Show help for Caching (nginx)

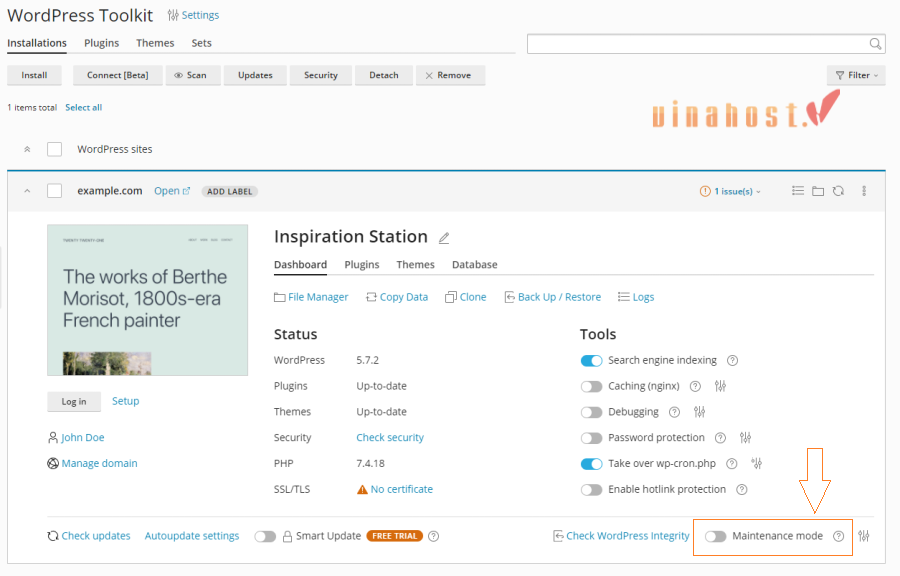pos(695,386)
